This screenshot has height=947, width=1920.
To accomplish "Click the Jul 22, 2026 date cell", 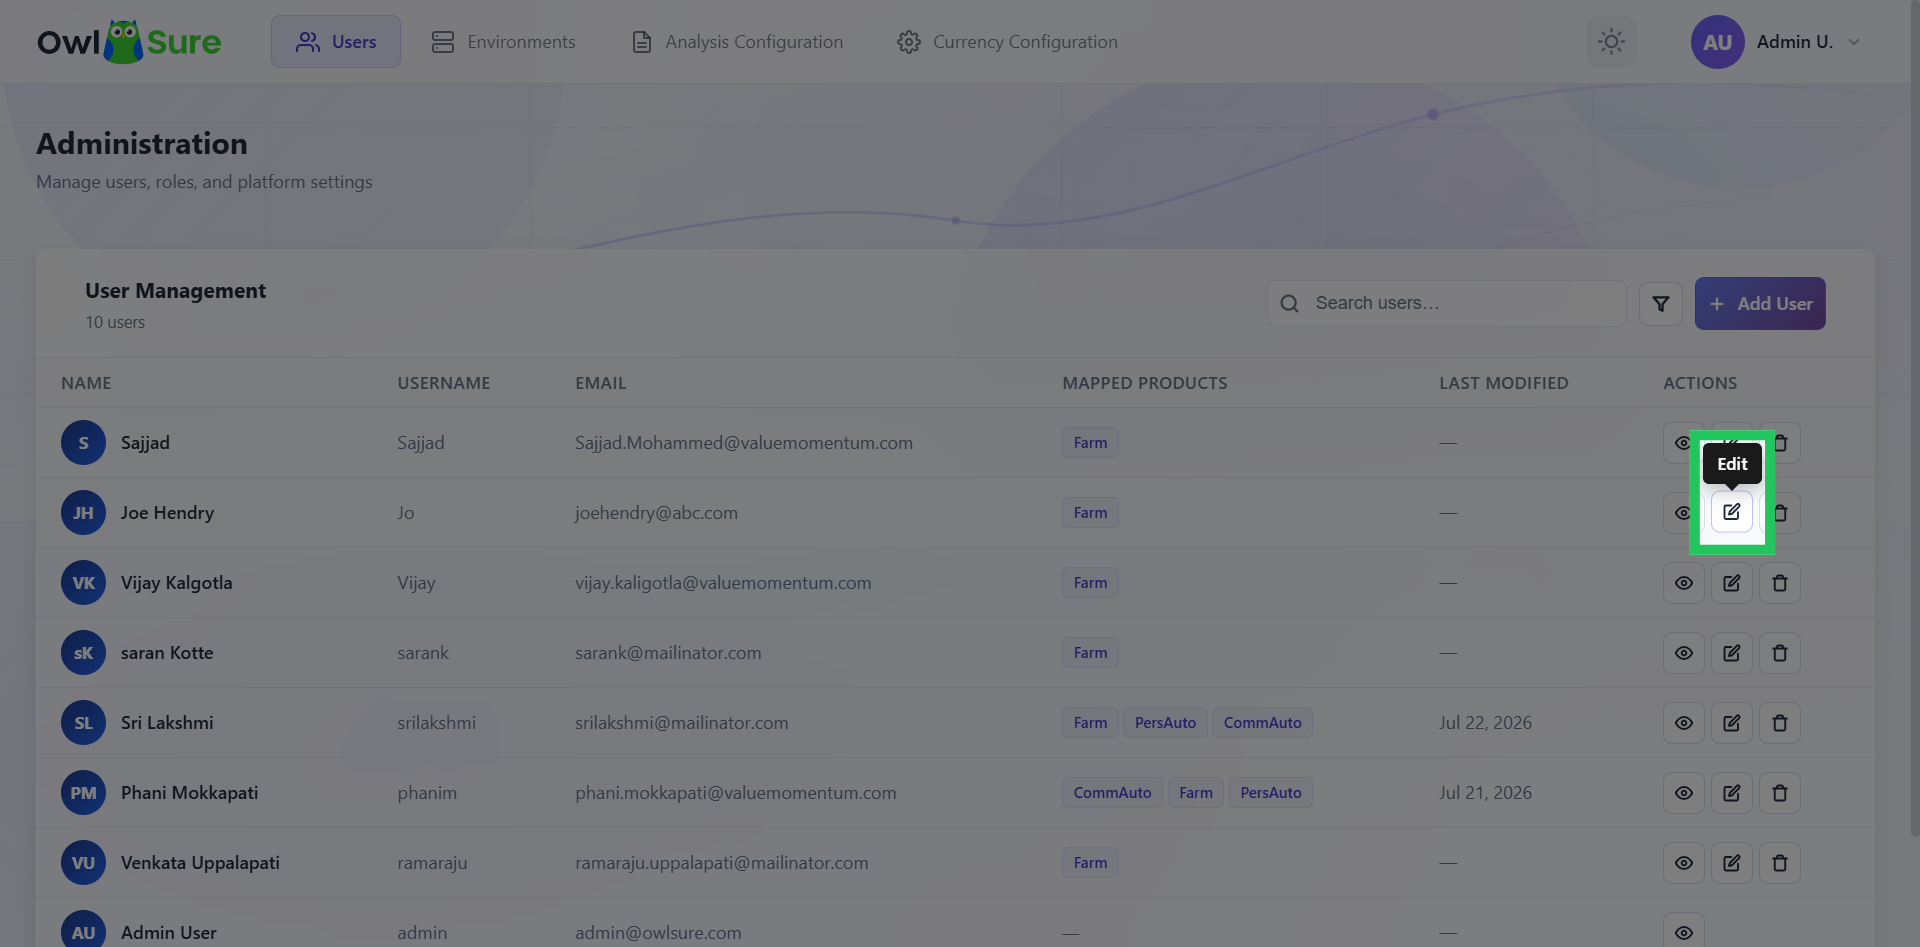I will (1485, 723).
